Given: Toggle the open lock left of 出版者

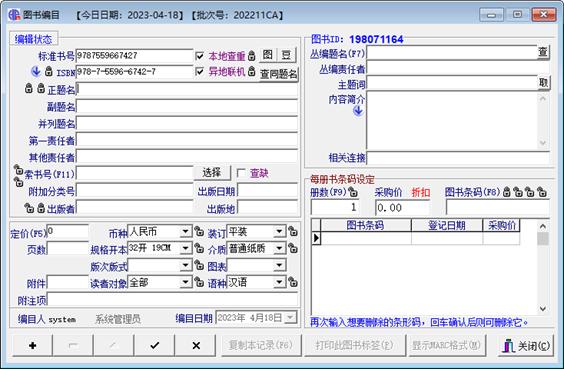Looking at the screenshot, I should click(29, 208).
